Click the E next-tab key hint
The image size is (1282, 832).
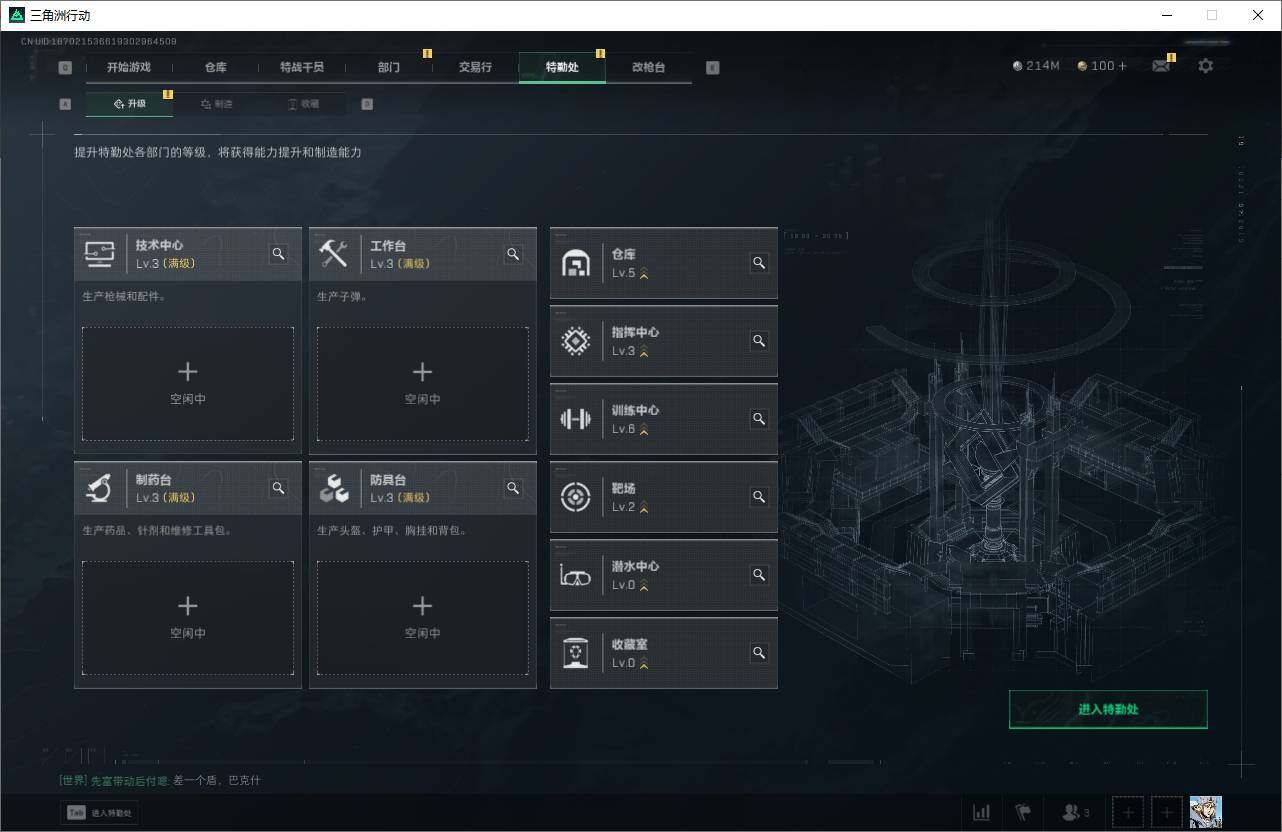pyautogui.click(x=712, y=68)
